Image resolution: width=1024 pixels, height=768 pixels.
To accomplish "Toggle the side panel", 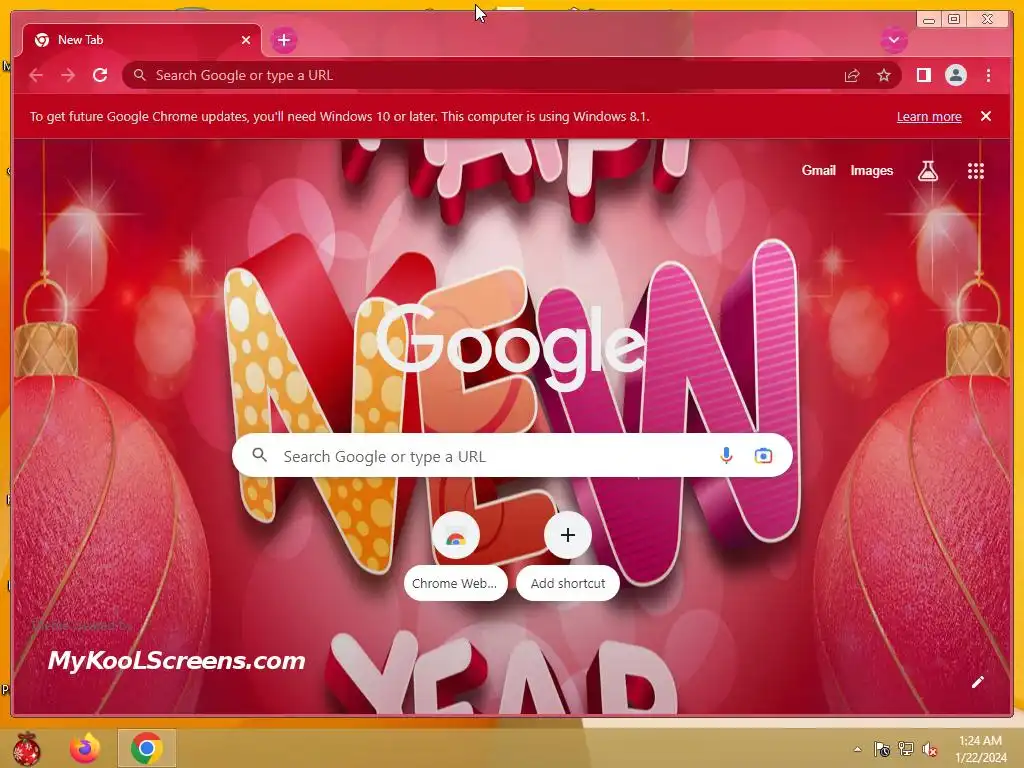I will (x=923, y=75).
